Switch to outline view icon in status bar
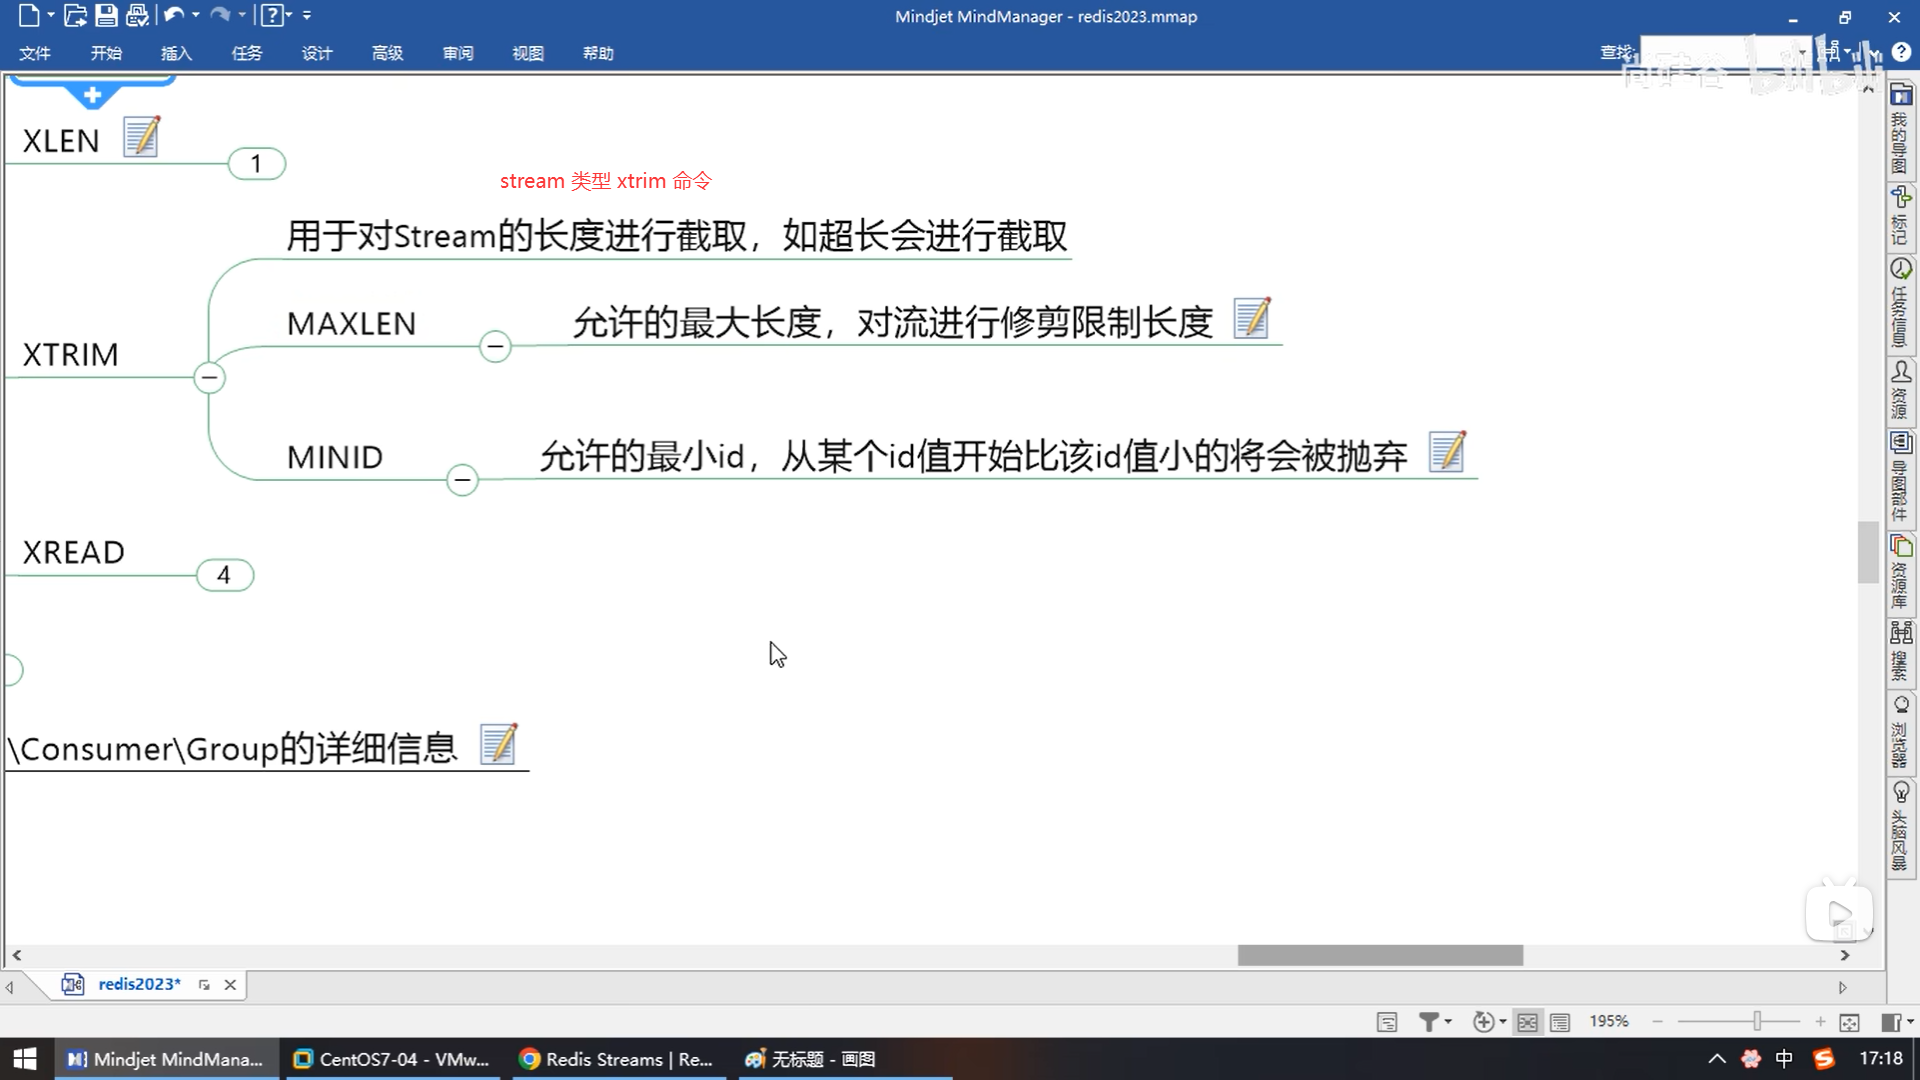 tap(1560, 1021)
